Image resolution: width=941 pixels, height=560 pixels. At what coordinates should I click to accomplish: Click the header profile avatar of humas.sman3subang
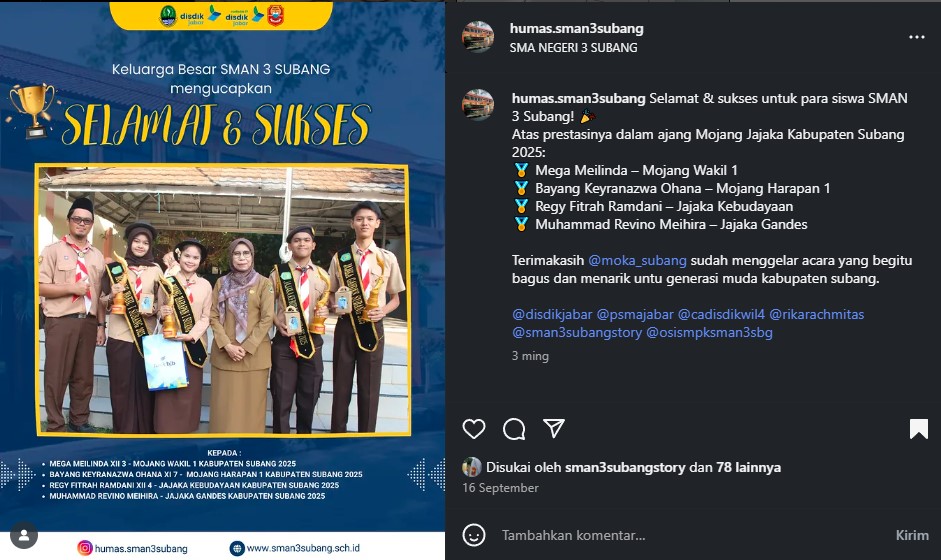pyautogui.click(x=478, y=37)
